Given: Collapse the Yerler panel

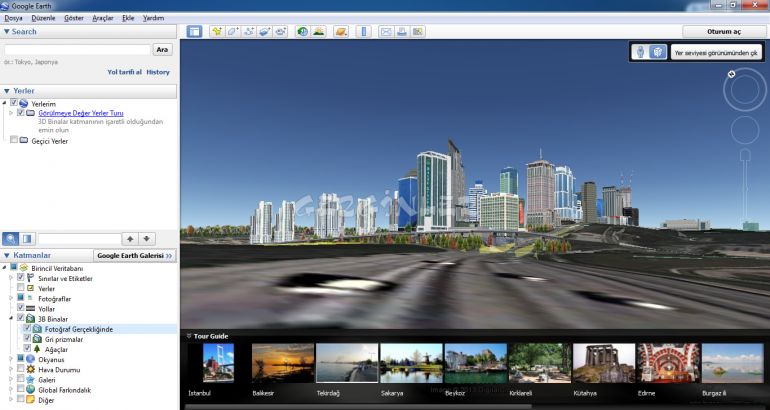Looking at the screenshot, I should pyautogui.click(x=6, y=91).
